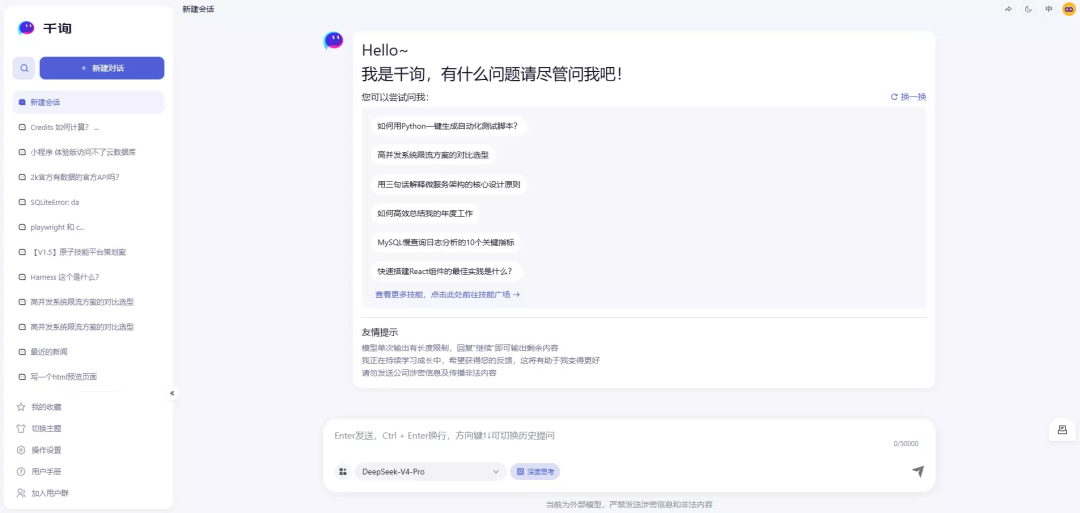Click the 新建会话 title in header
The width and height of the screenshot is (1080, 513).
coord(198,9)
